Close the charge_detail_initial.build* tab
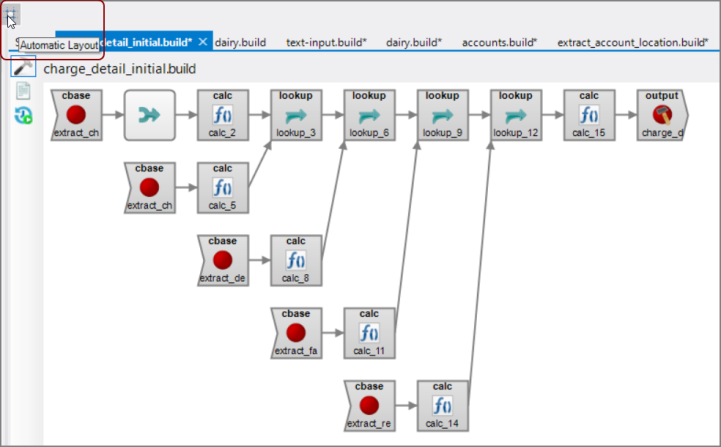Screen dimensions: 721x447 (203, 42)
